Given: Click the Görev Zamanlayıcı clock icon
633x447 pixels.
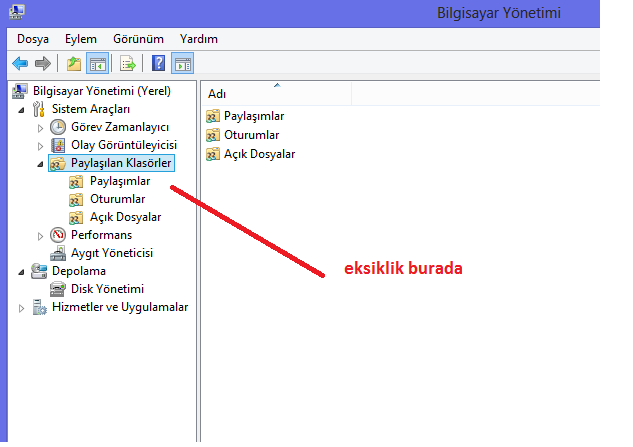Looking at the screenshot, I should (x=58, y=127).
